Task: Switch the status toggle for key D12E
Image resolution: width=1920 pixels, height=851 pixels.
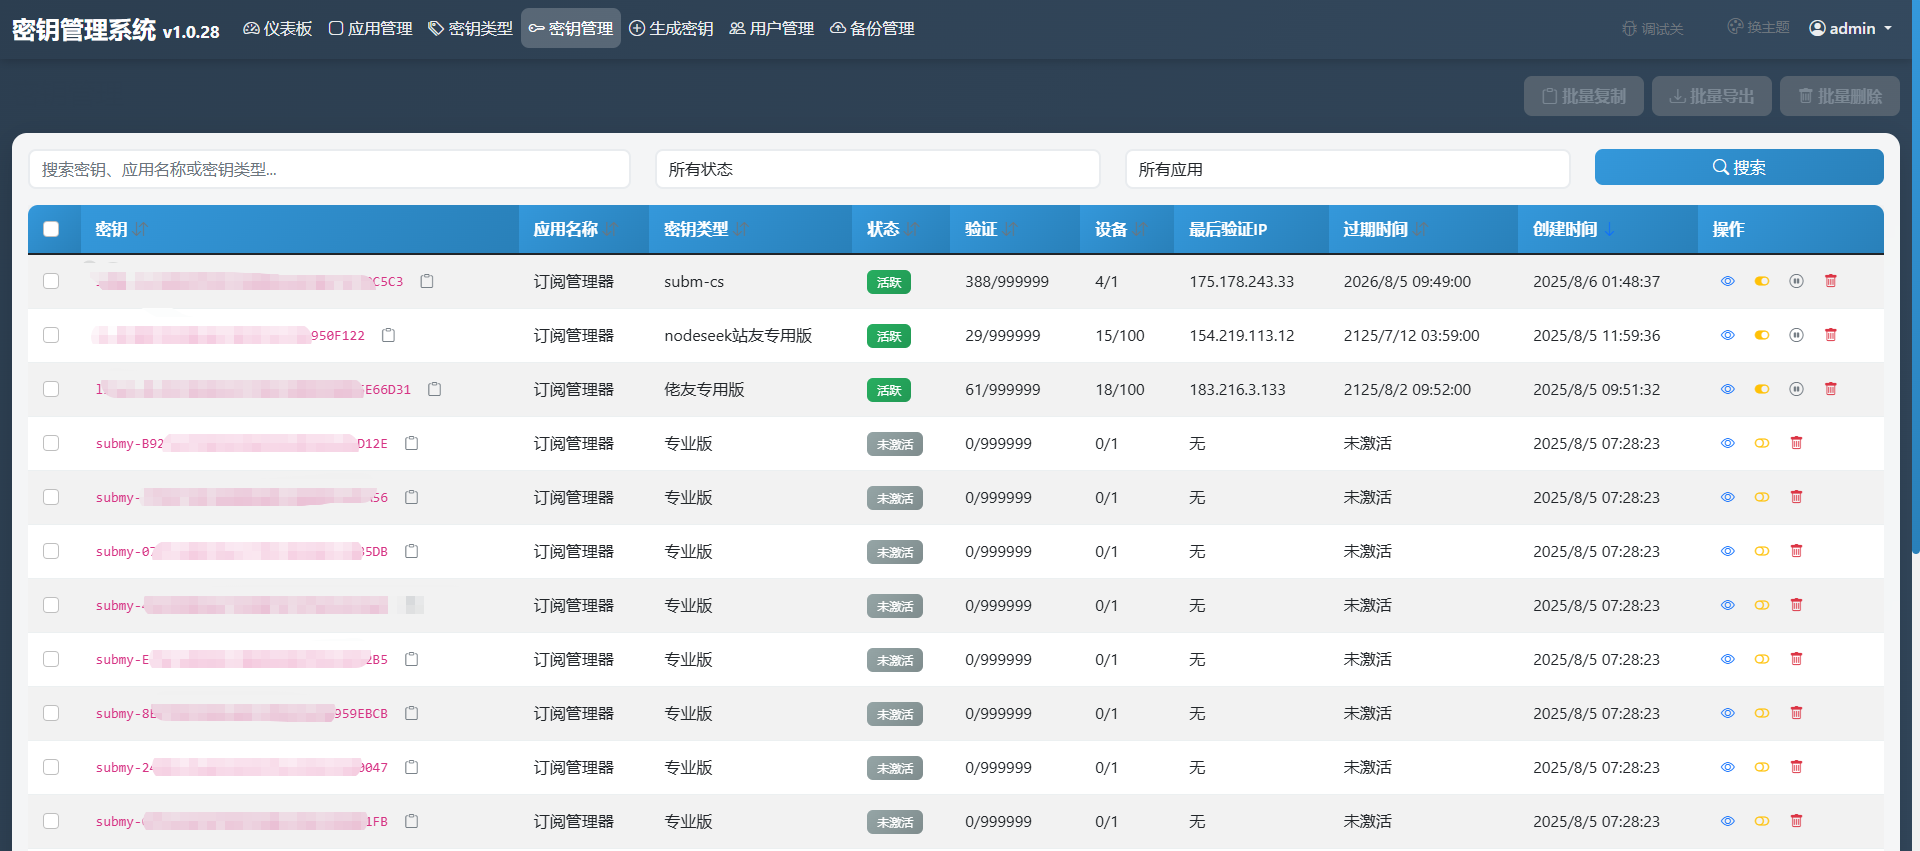Action: (1762, 443)
